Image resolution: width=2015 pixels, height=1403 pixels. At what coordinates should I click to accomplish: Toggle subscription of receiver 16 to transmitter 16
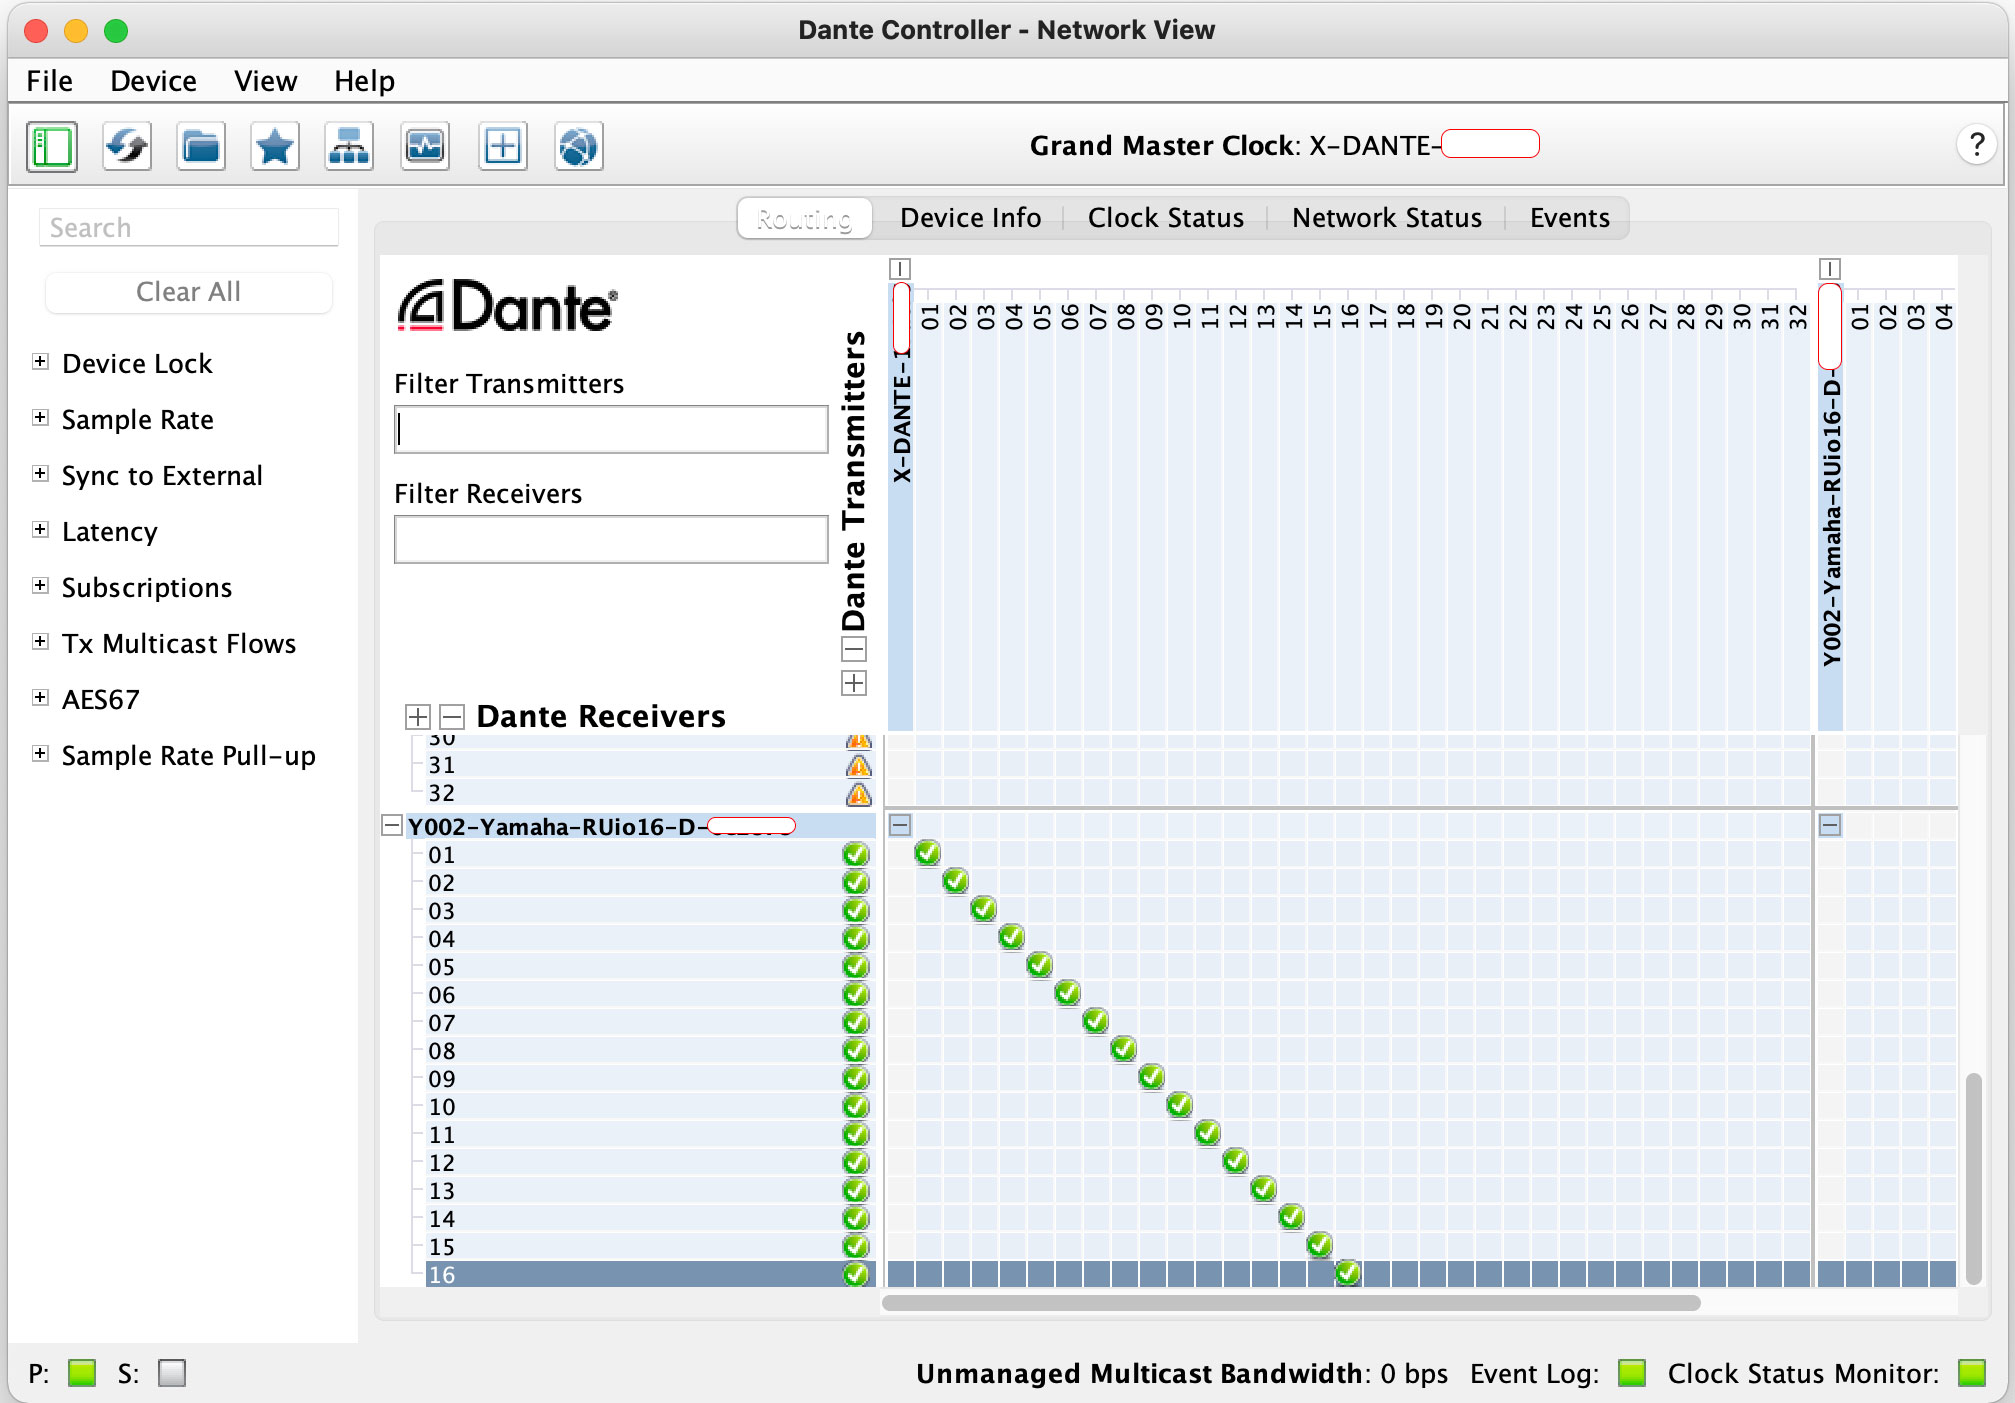tap(1348, 1273)
